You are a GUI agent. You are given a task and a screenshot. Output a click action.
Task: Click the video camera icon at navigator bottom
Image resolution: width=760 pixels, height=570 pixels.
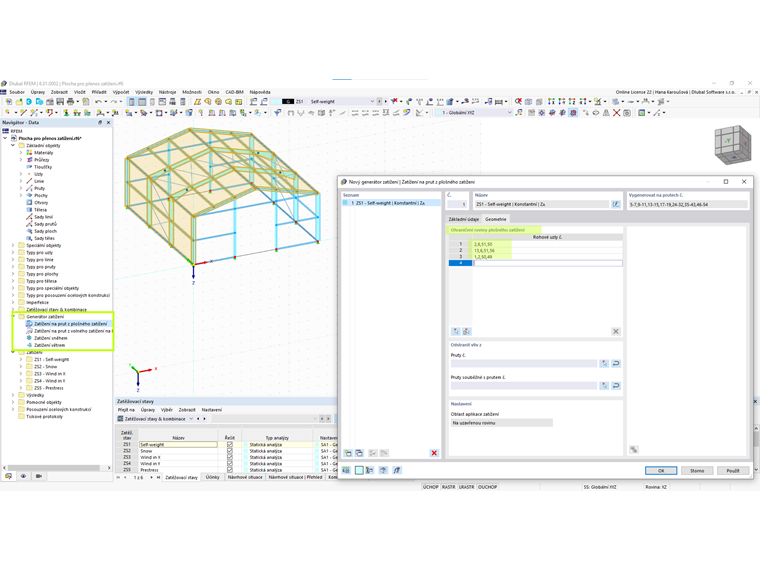(39, 476)
